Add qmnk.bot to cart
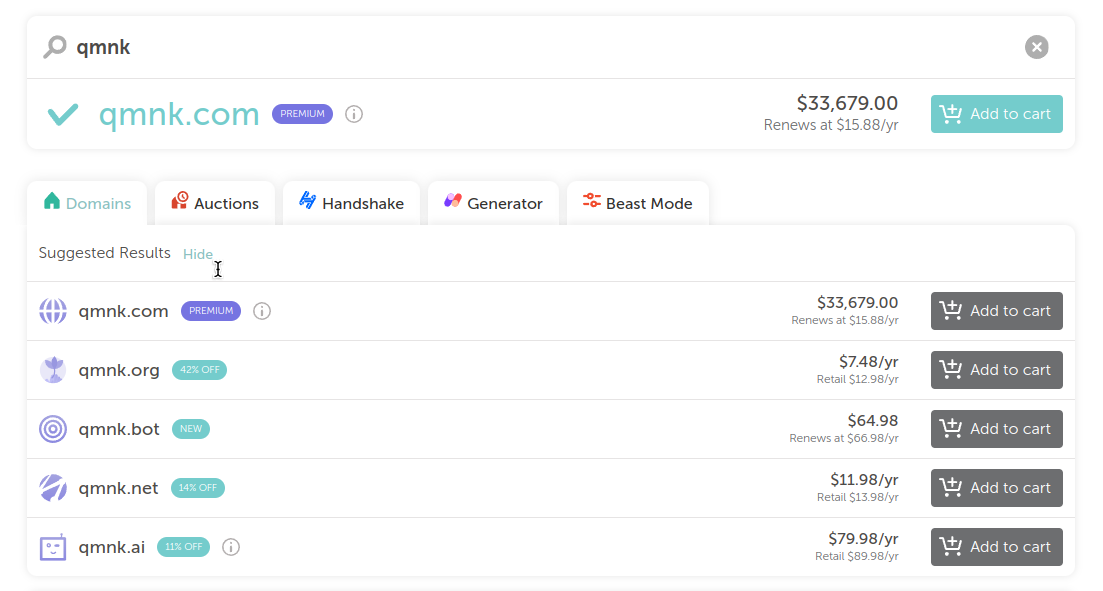This screenshot has height=591, width=1103. pos(996,429)
